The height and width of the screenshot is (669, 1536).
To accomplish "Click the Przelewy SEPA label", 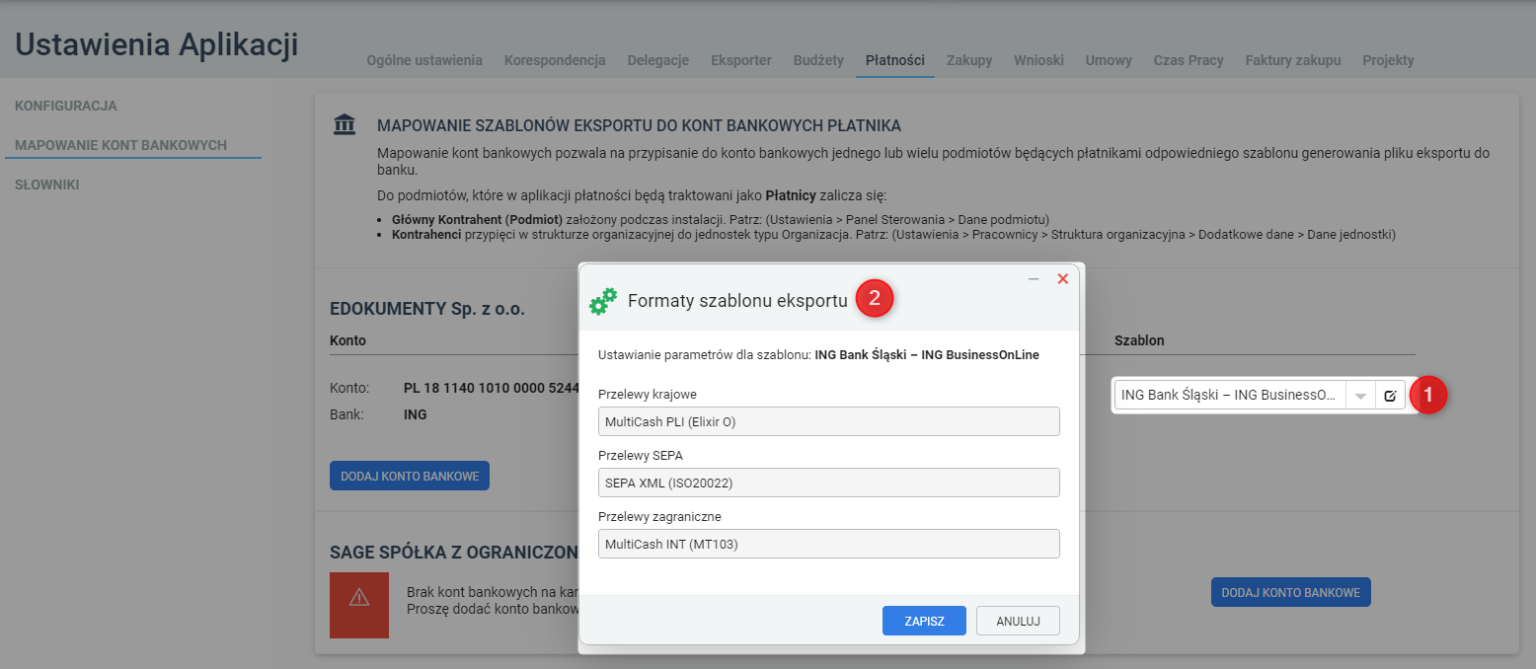I will pos(640,455).
